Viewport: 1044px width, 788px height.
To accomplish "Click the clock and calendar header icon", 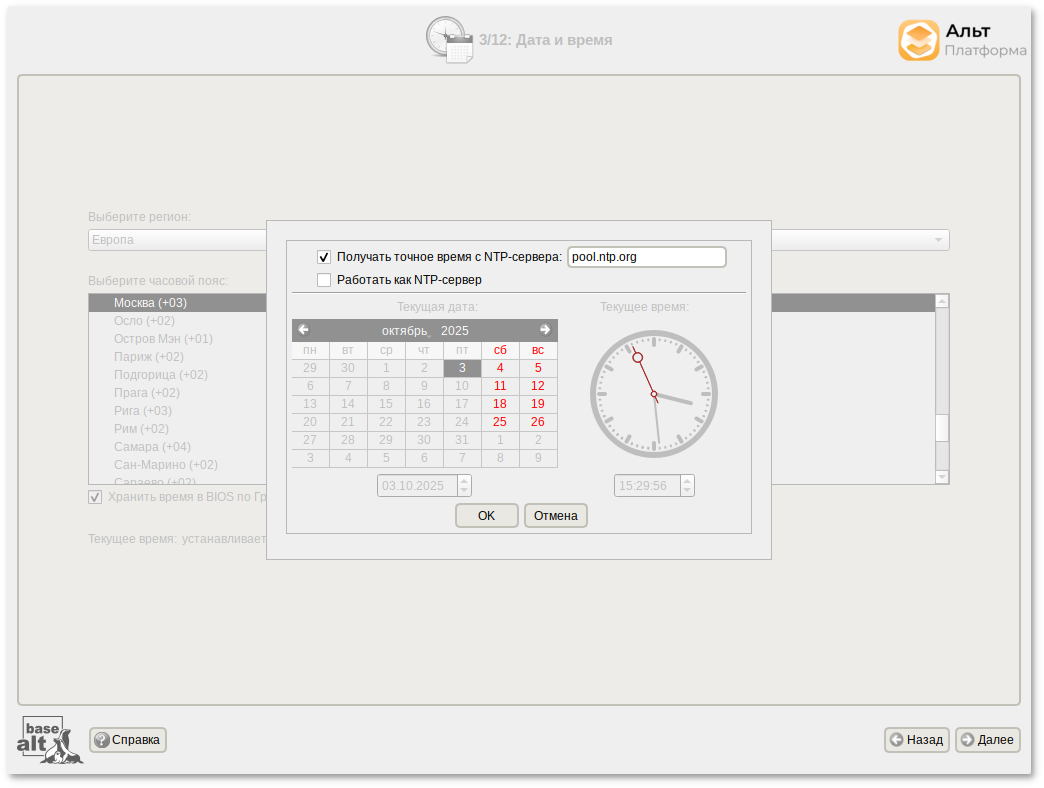I will coord(449,40).
